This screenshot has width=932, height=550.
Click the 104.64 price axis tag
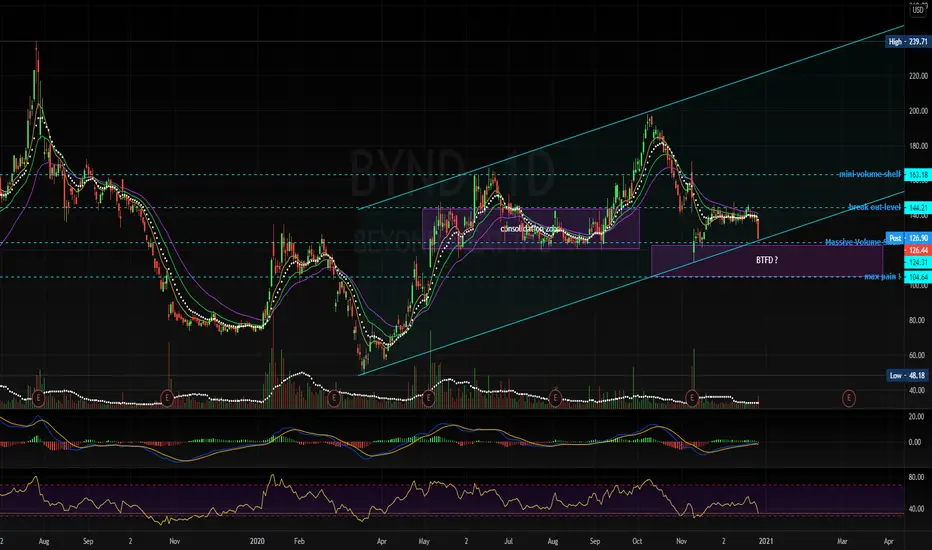(x=917, y=277)
